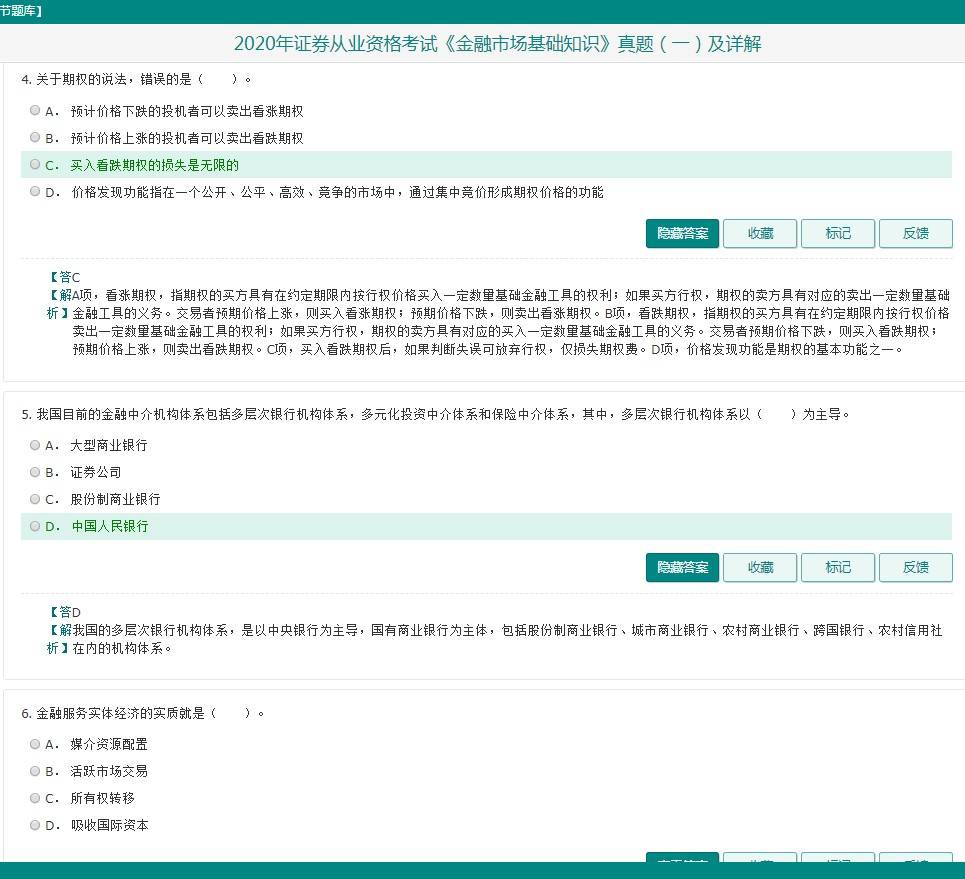
Task: Open feedback for question 5
Action: pyautogui.click(x=916, y=567)
